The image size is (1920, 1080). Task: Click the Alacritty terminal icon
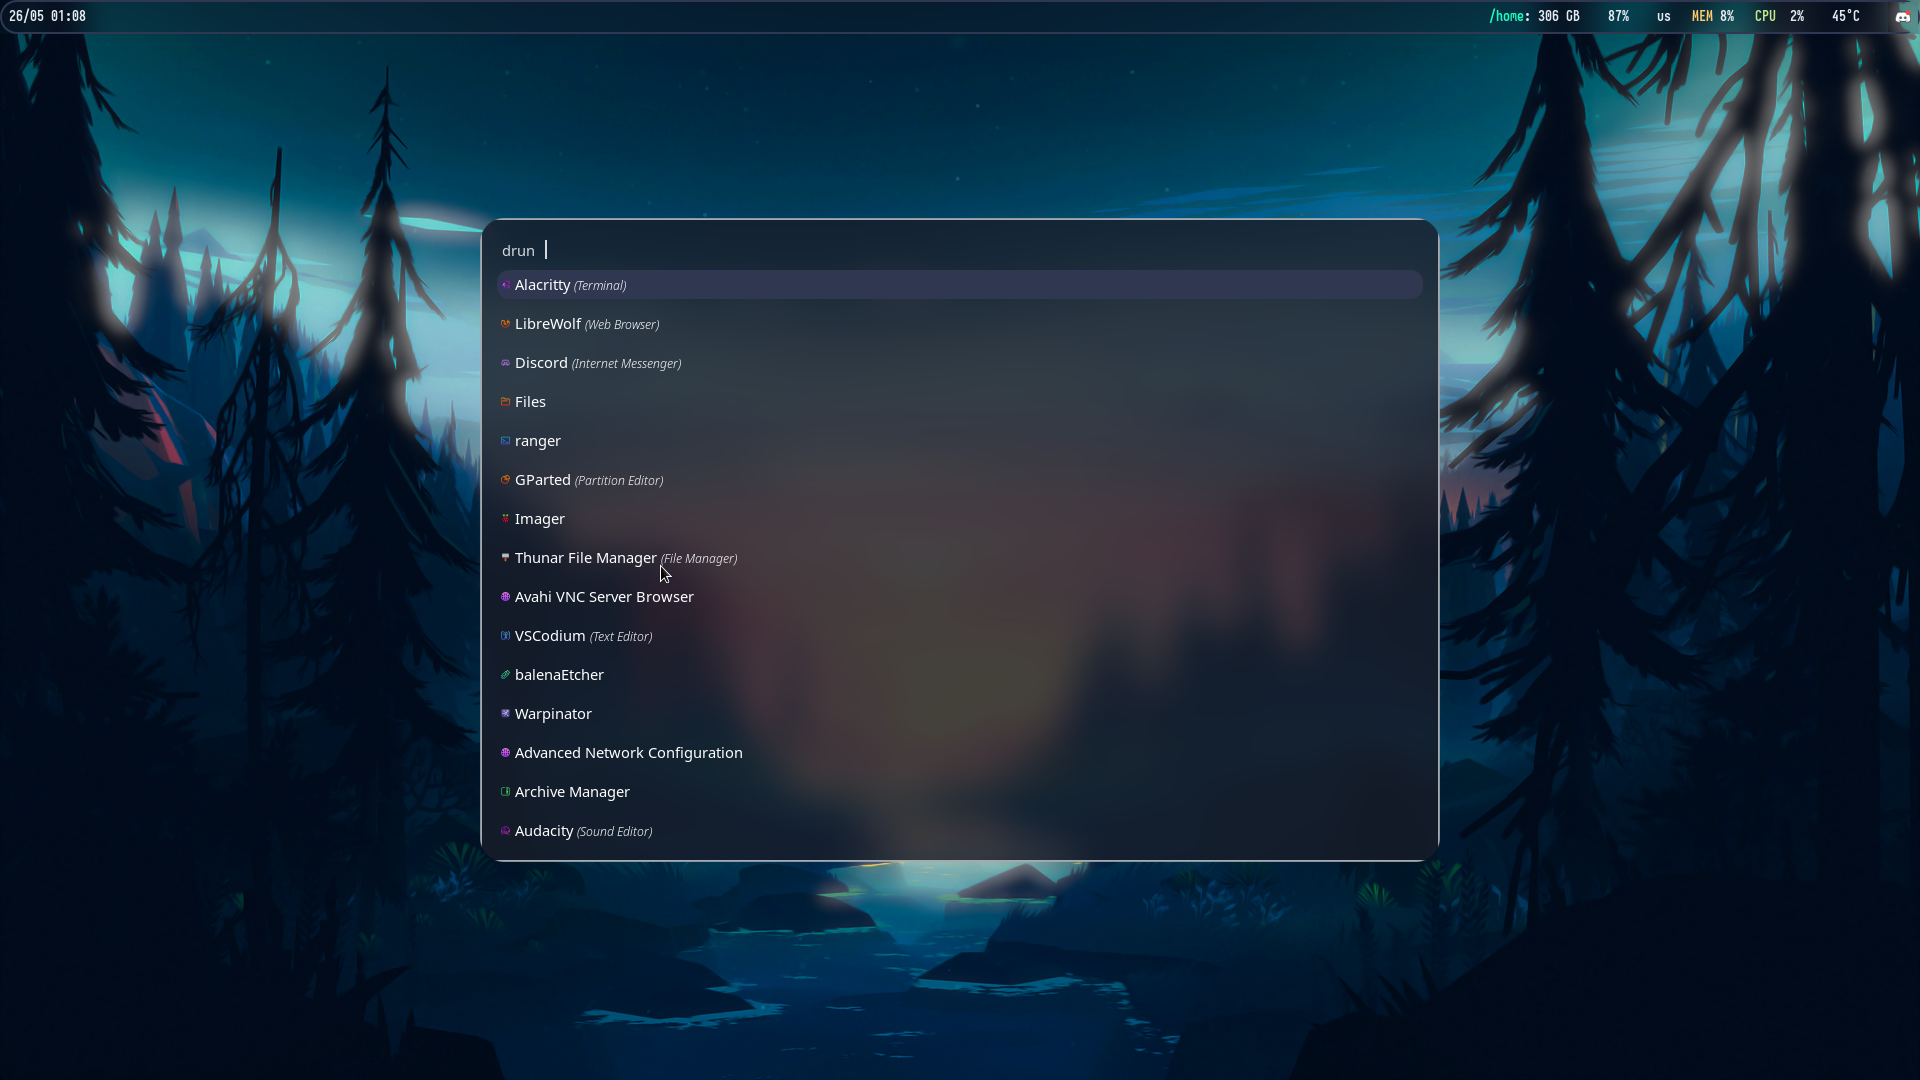pyautogui.click(x=505, y=285)
